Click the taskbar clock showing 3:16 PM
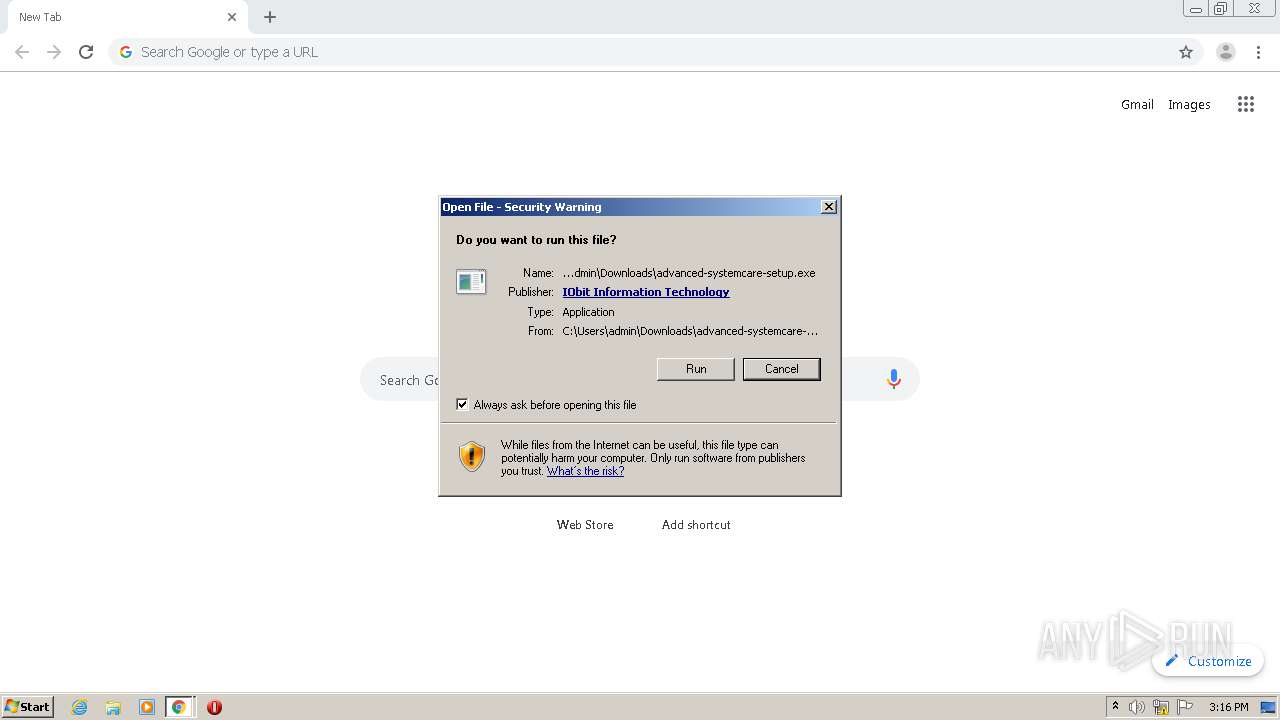This screenshot has width=1280, height=720. (x=1228, y=707)
